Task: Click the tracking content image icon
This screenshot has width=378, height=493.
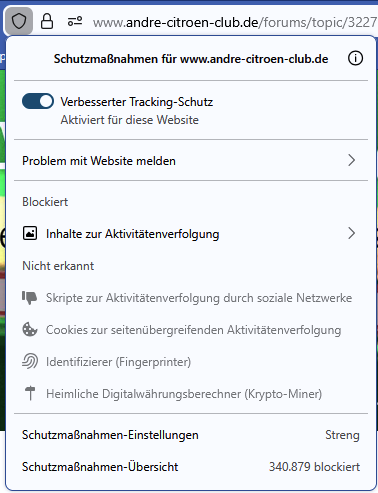Action: click(x=30, y=233)
